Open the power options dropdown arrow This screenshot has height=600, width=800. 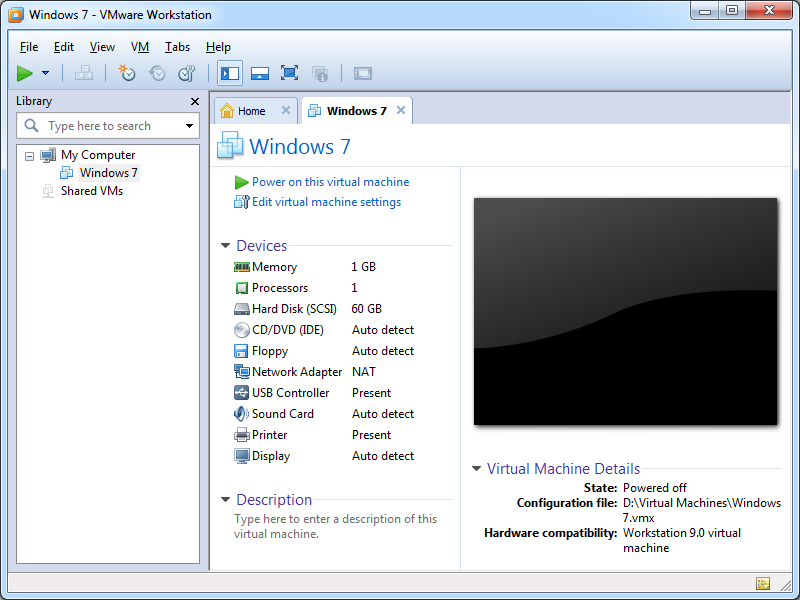(45, 73)
